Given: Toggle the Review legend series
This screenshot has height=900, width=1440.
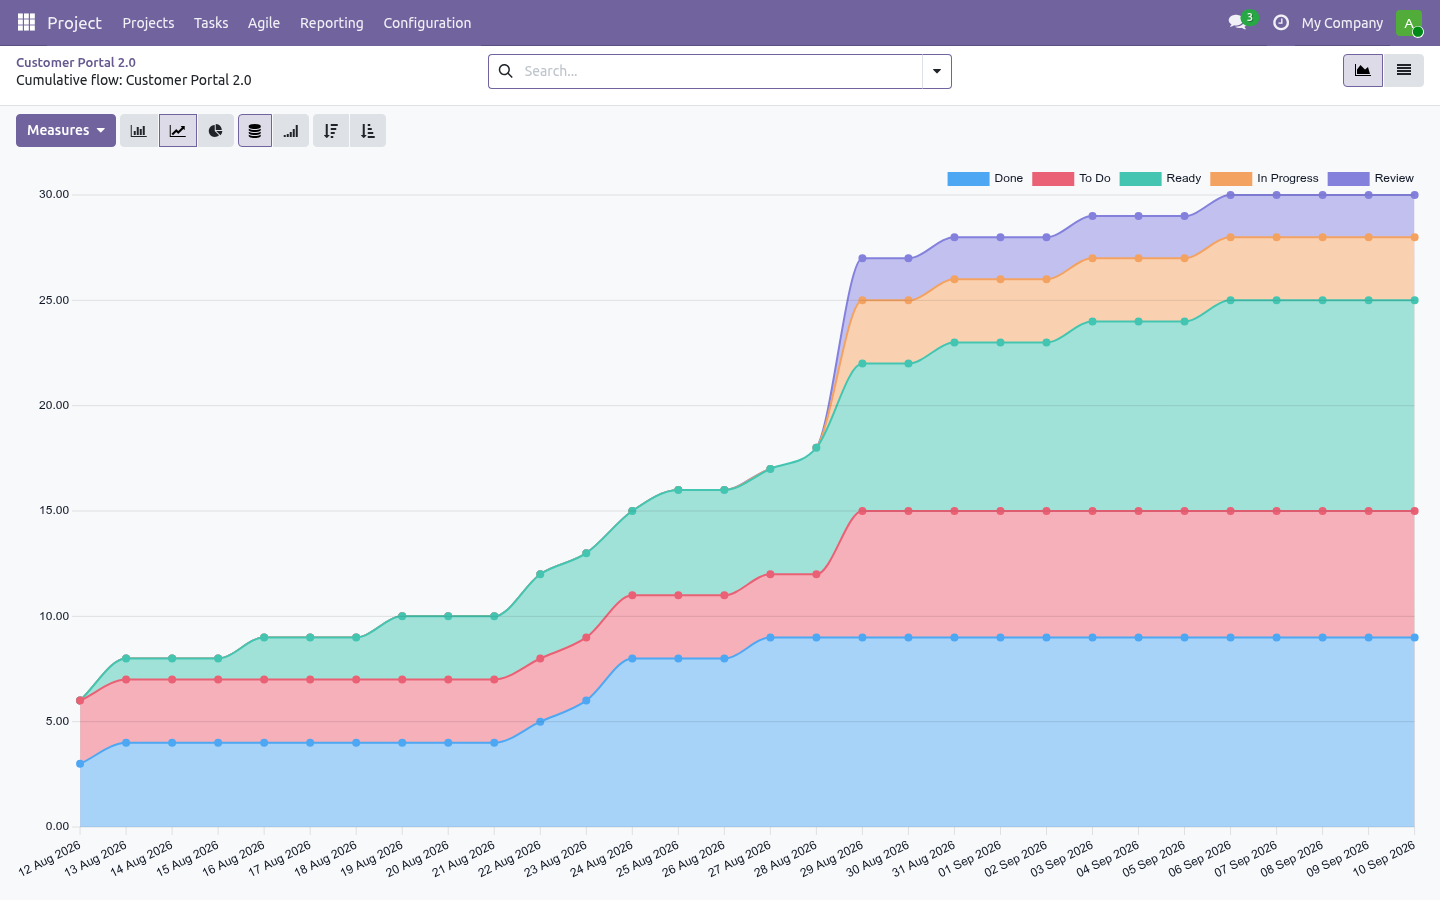Looking at the screenshot, I should 1371,178.
